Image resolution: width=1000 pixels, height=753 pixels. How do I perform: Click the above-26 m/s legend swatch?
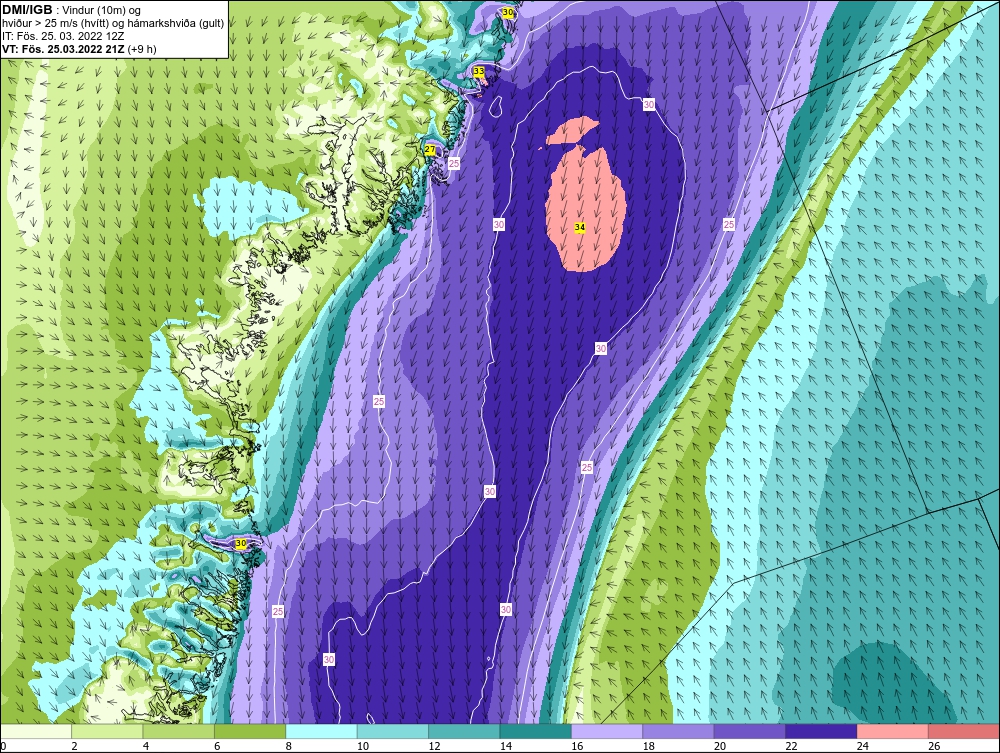click(x=964, y=732)
